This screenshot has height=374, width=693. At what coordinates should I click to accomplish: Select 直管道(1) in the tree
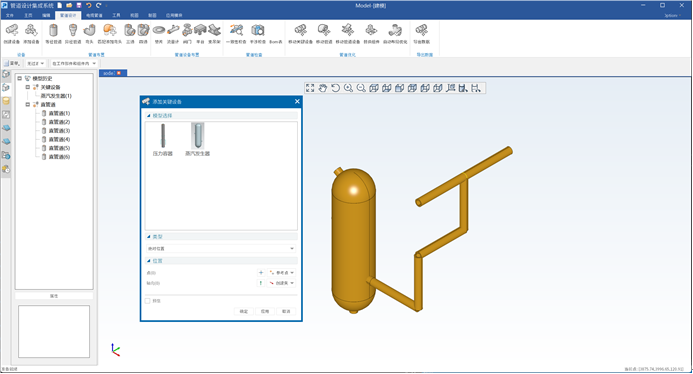click(x=59, y=113)
